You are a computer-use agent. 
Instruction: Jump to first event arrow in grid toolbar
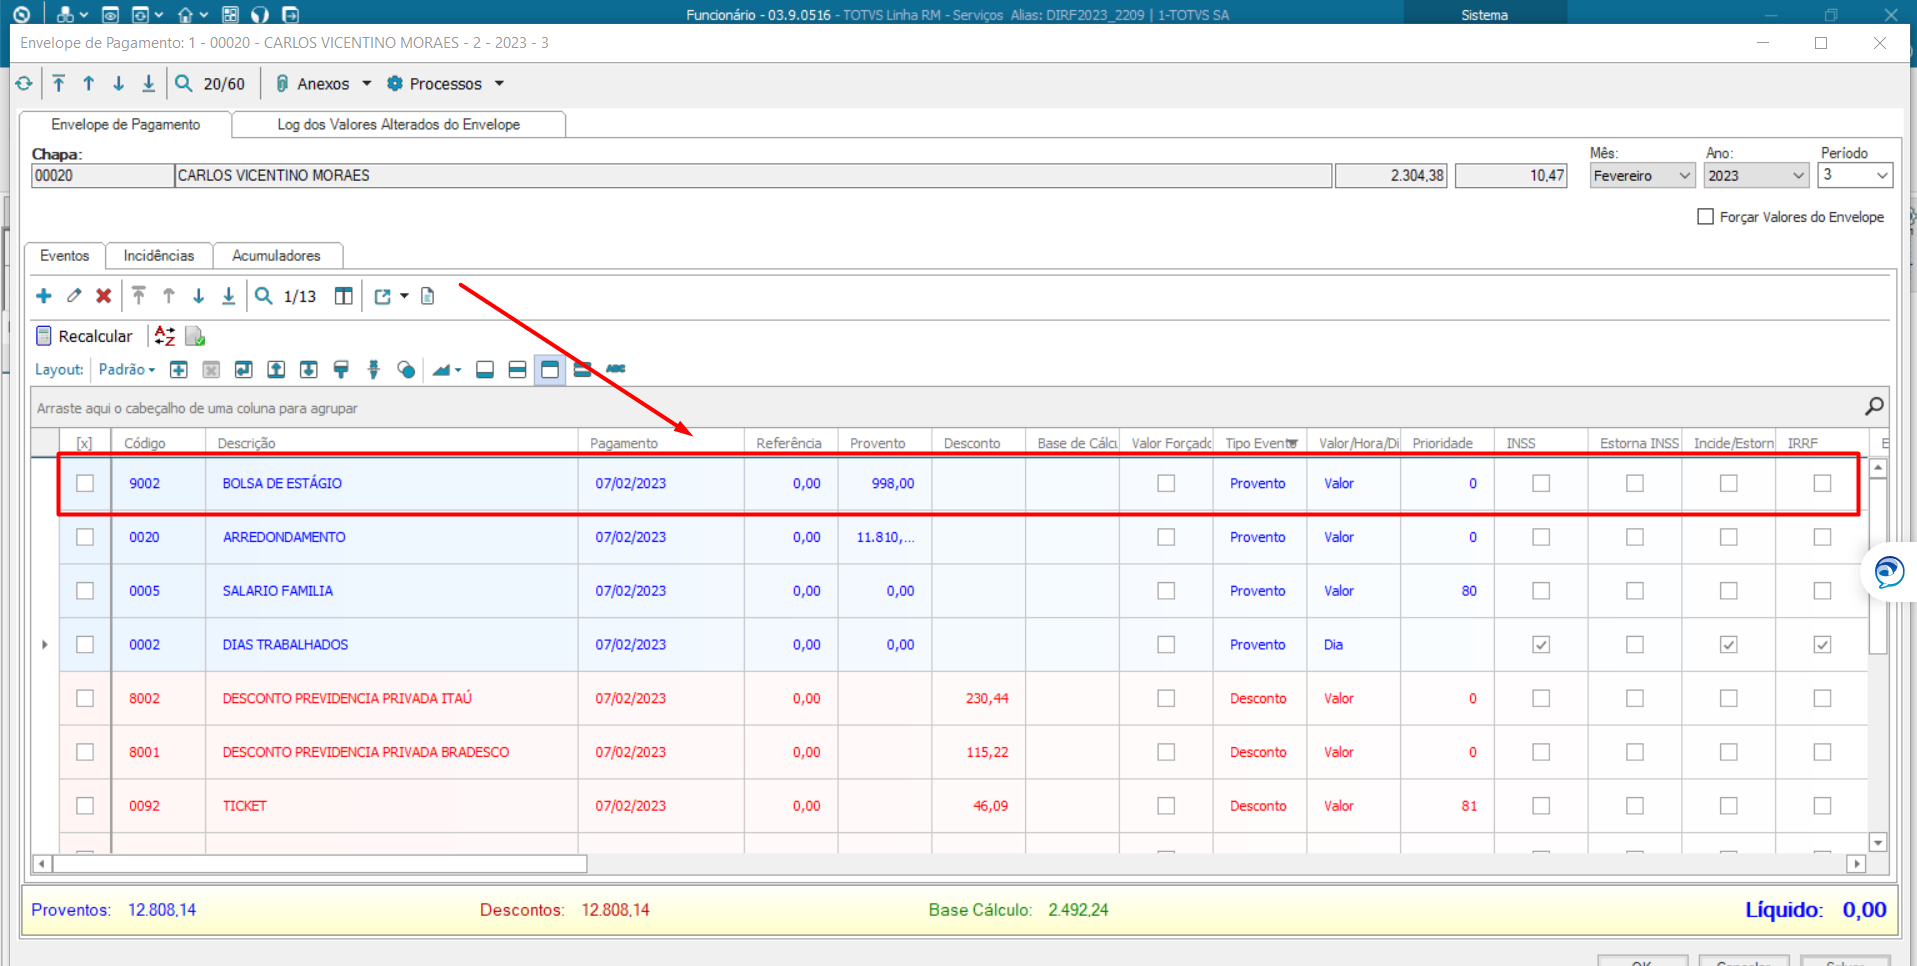click(x=139, y=296)
